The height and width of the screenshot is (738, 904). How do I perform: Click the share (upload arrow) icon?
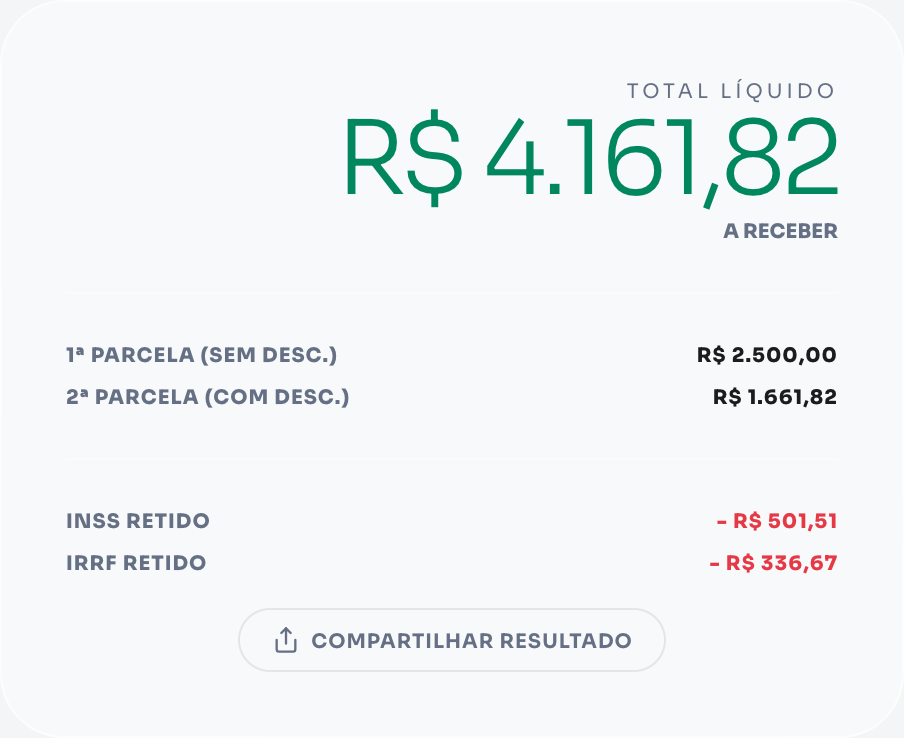point(286,640)
